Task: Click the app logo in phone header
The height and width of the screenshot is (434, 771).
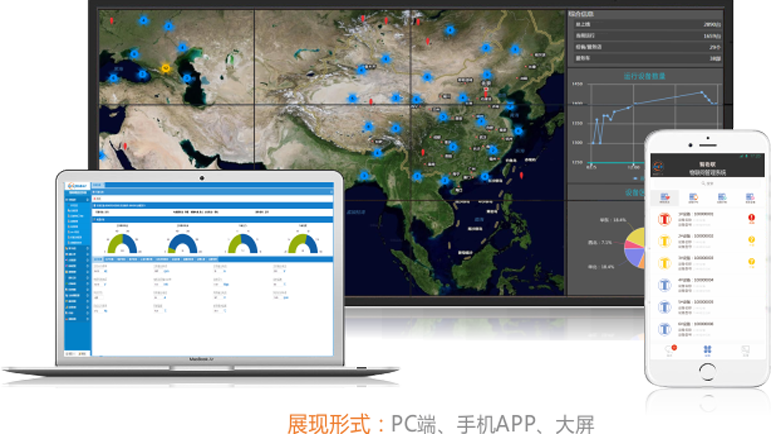Action: (657, 166)
